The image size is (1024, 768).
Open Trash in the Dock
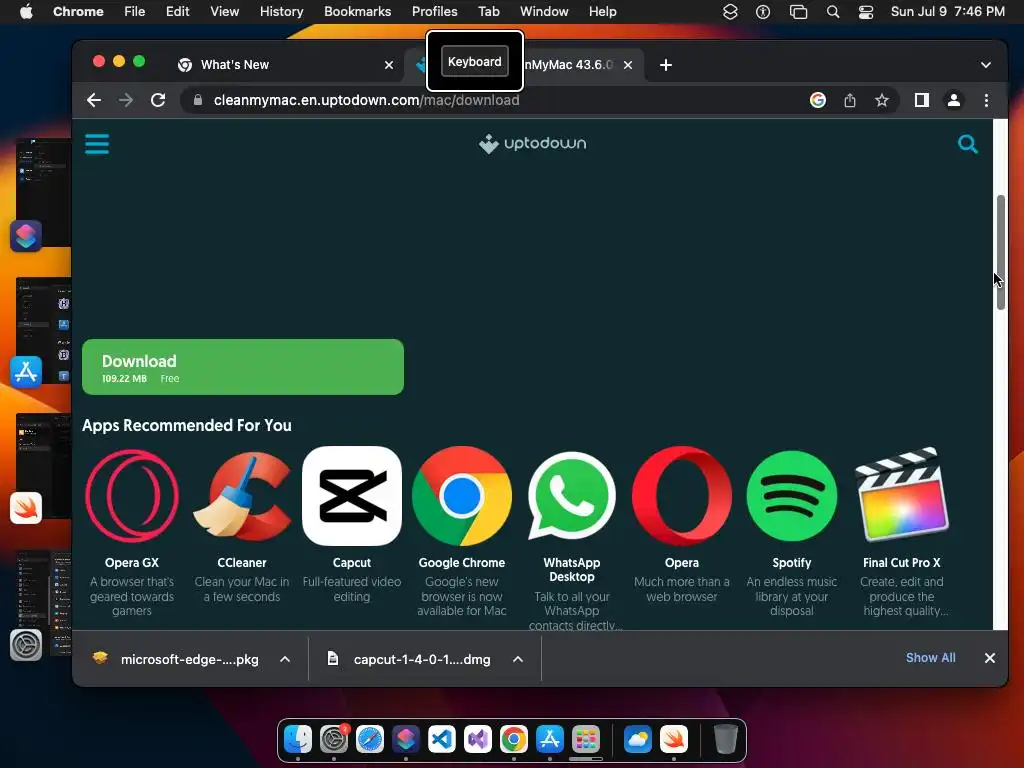(x=725, y=739)
